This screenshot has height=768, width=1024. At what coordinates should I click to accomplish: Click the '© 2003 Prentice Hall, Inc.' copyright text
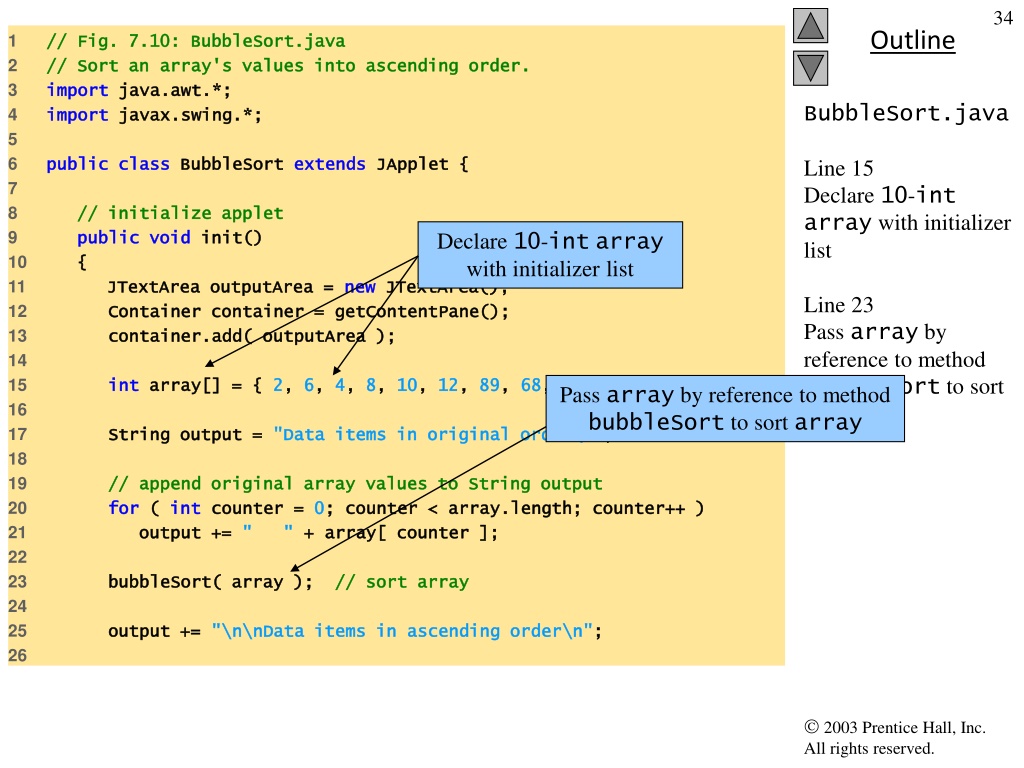click(x=895, y=728)
